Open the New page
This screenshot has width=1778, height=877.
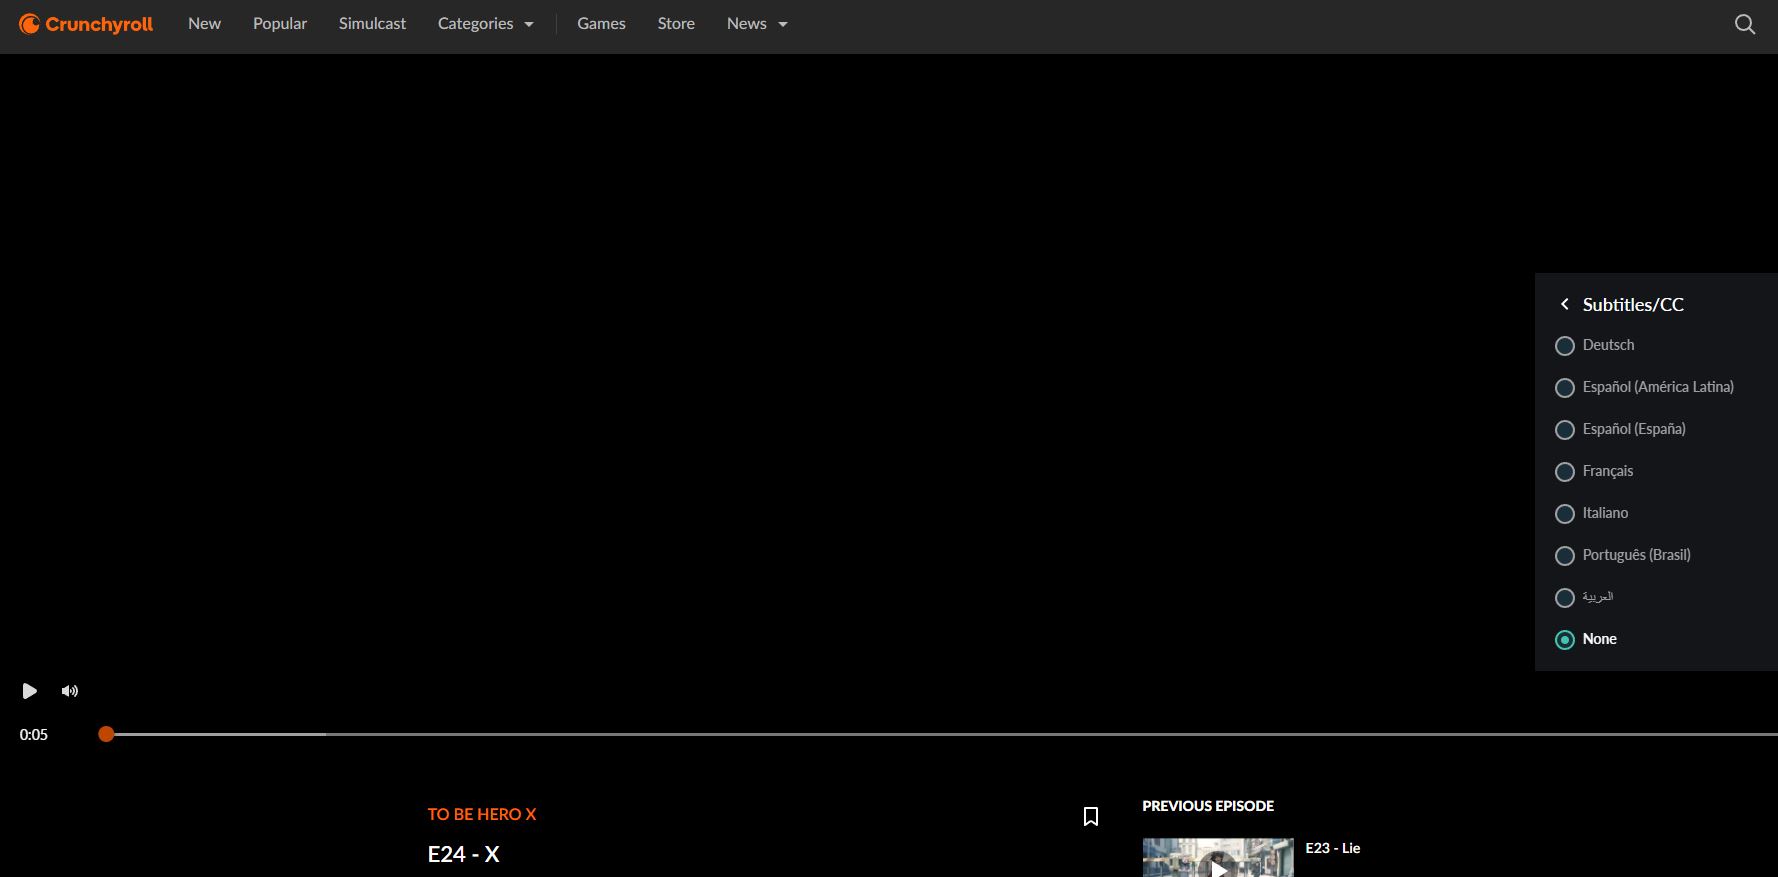tap(205, 24)
